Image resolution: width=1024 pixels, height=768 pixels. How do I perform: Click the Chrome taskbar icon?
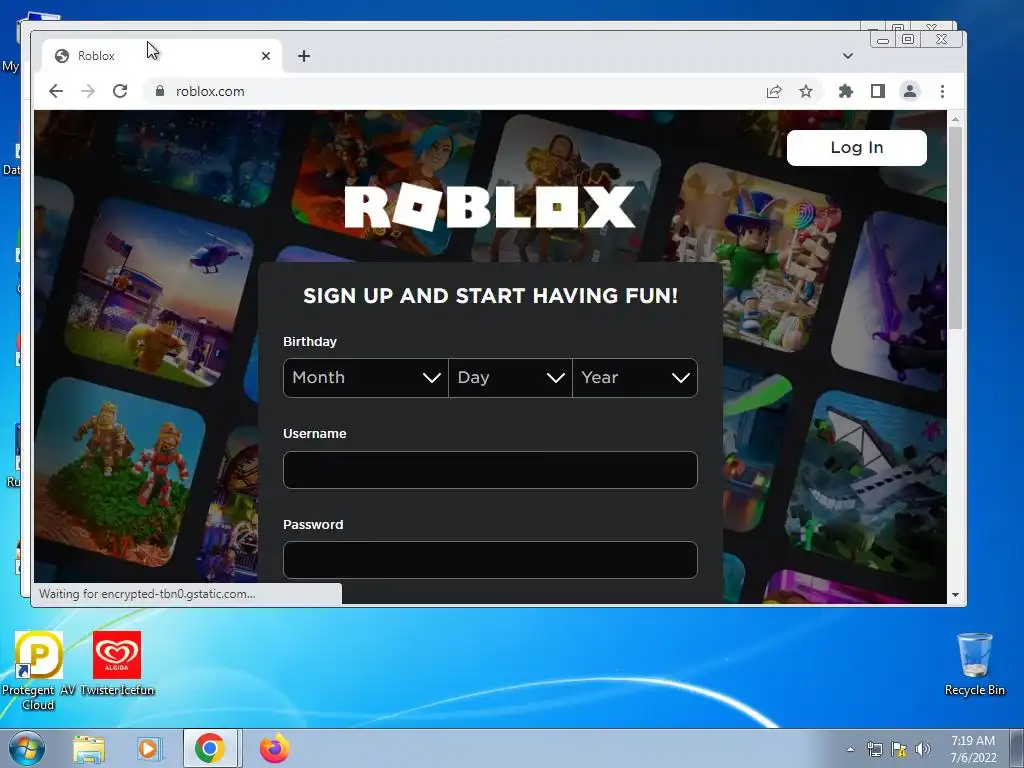[210, 748]
